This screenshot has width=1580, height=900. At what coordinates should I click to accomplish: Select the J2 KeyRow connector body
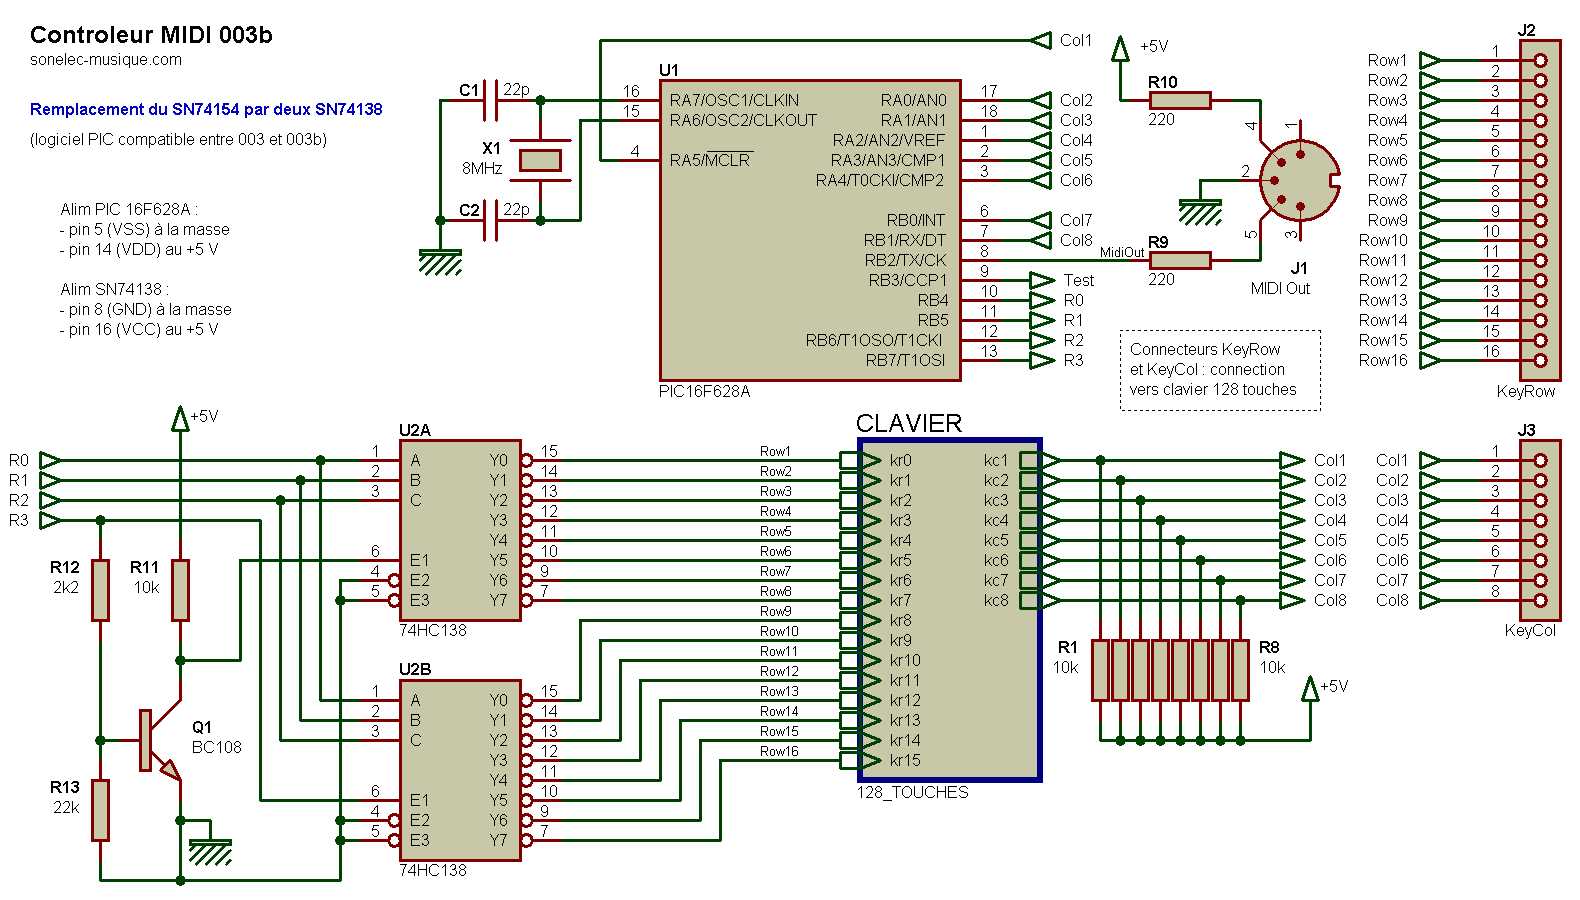[x=1540, y=210]
